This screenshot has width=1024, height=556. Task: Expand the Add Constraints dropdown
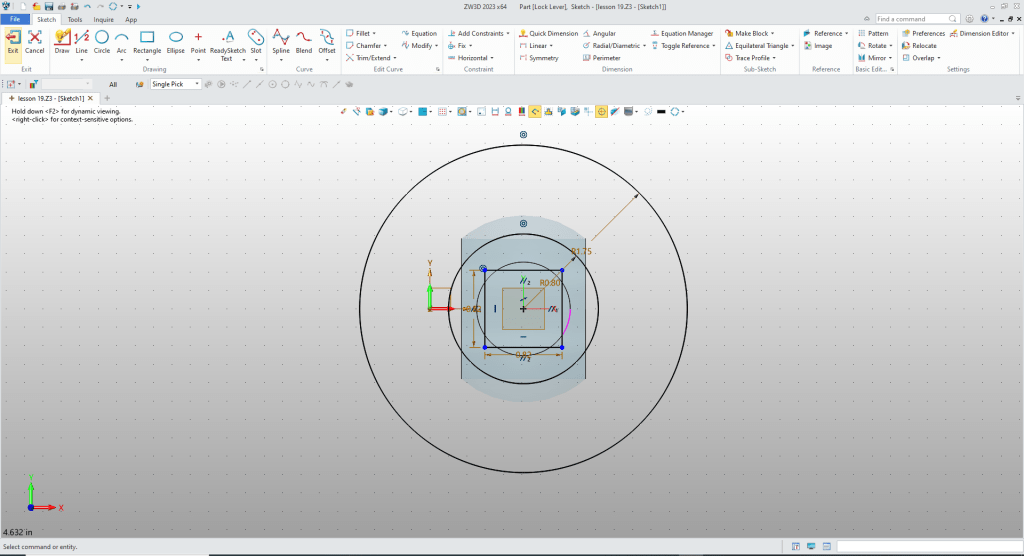(x=508, y=33)
